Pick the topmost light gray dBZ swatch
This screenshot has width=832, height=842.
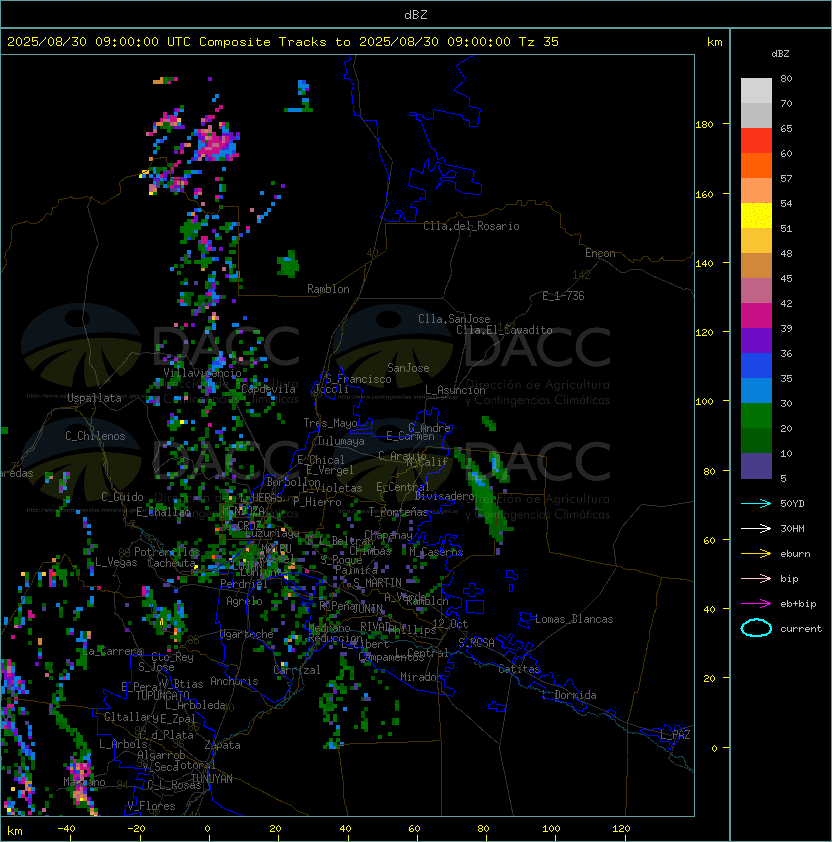click(x=756, y=91)
